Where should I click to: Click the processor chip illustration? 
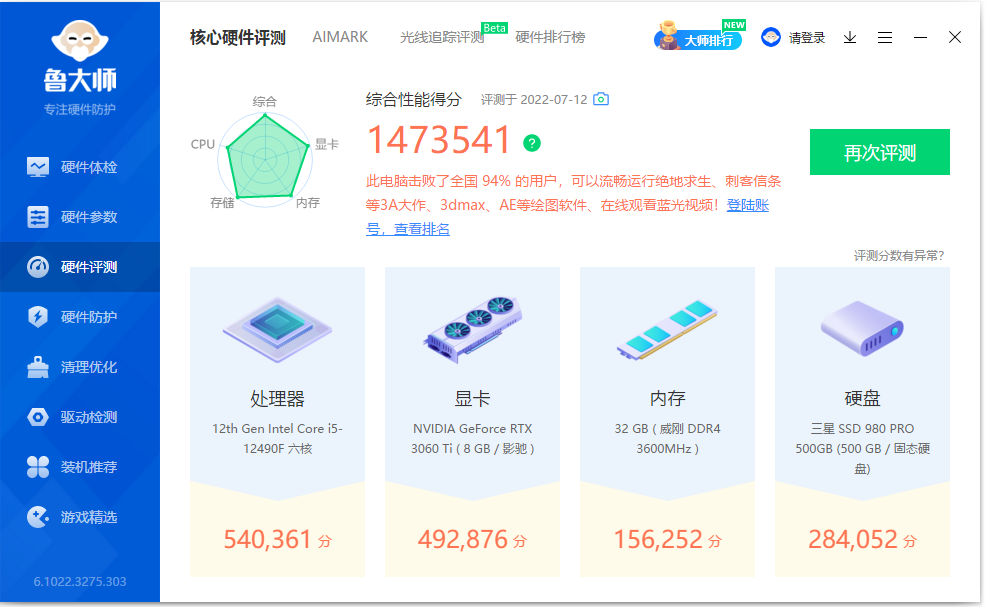click(x=277, y=330)
